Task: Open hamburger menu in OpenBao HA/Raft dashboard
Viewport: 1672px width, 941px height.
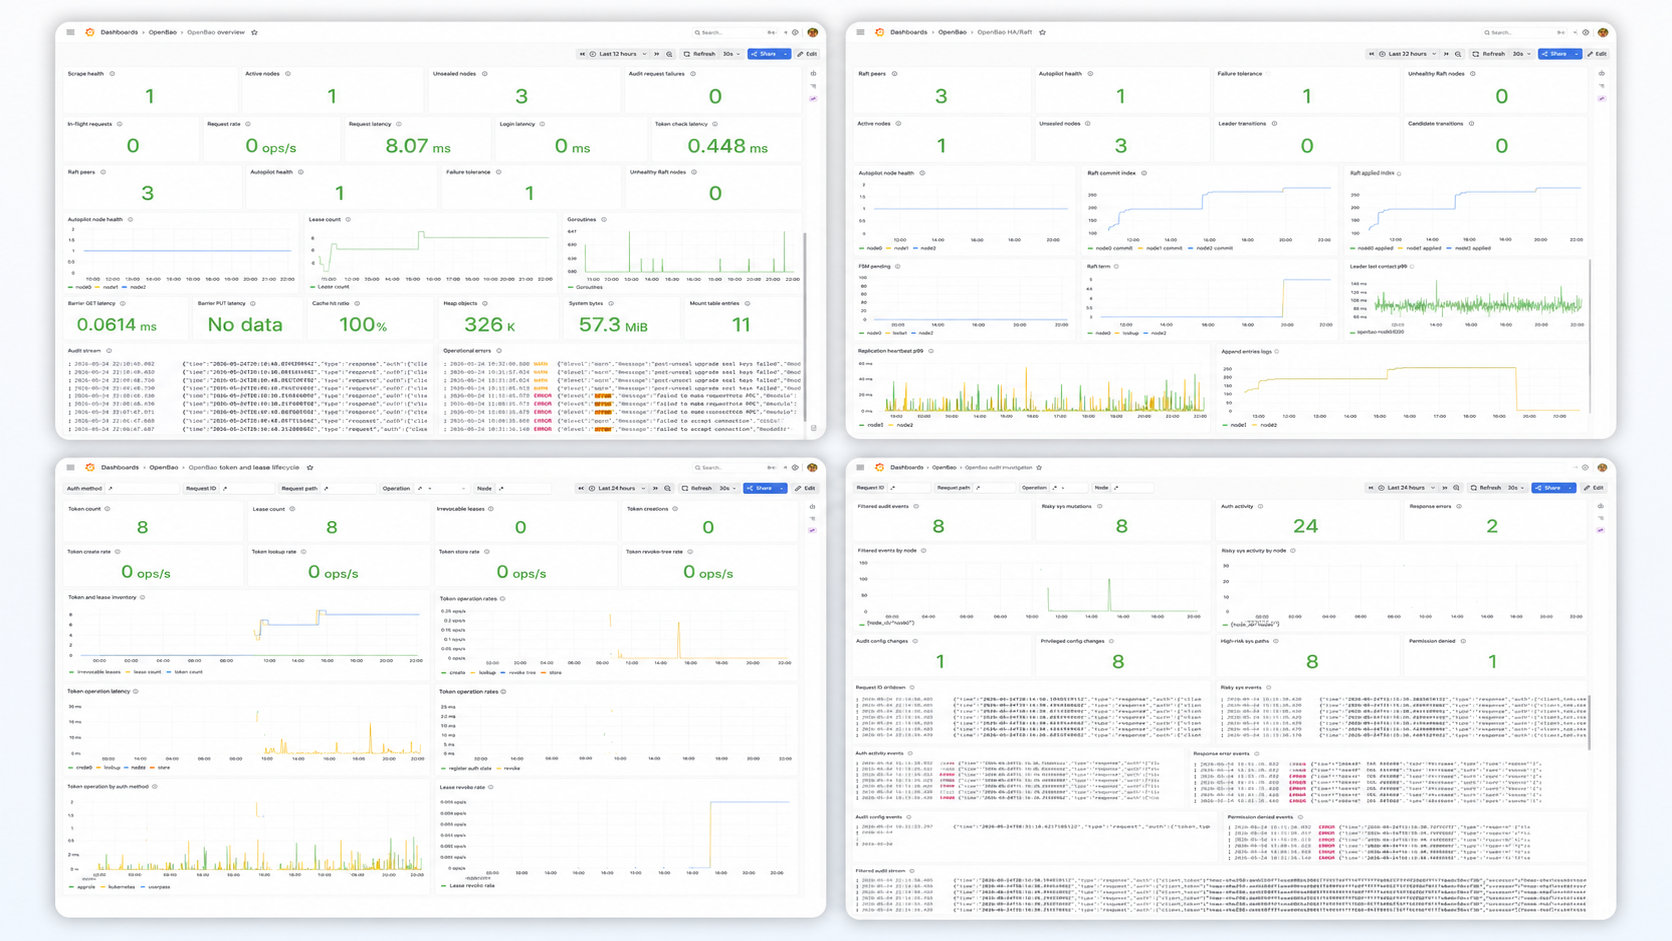Action: coord(860,32)
